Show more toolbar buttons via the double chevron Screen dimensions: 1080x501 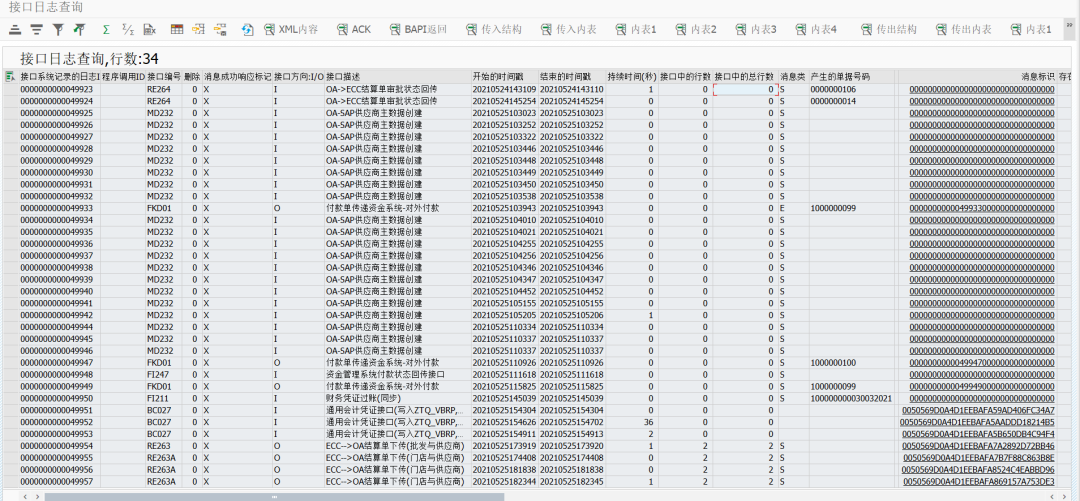click(1070, 25)
